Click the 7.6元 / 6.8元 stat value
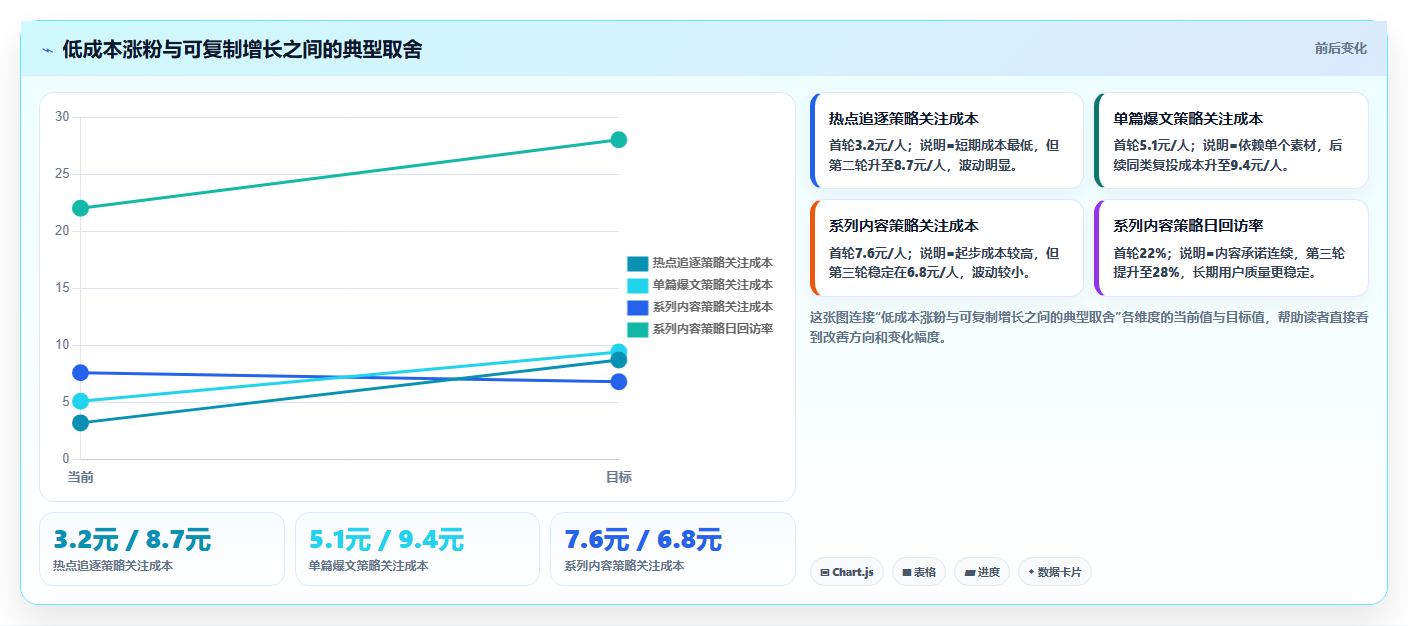This screenshot has width=1408, height=626. (x=643, y=540)
